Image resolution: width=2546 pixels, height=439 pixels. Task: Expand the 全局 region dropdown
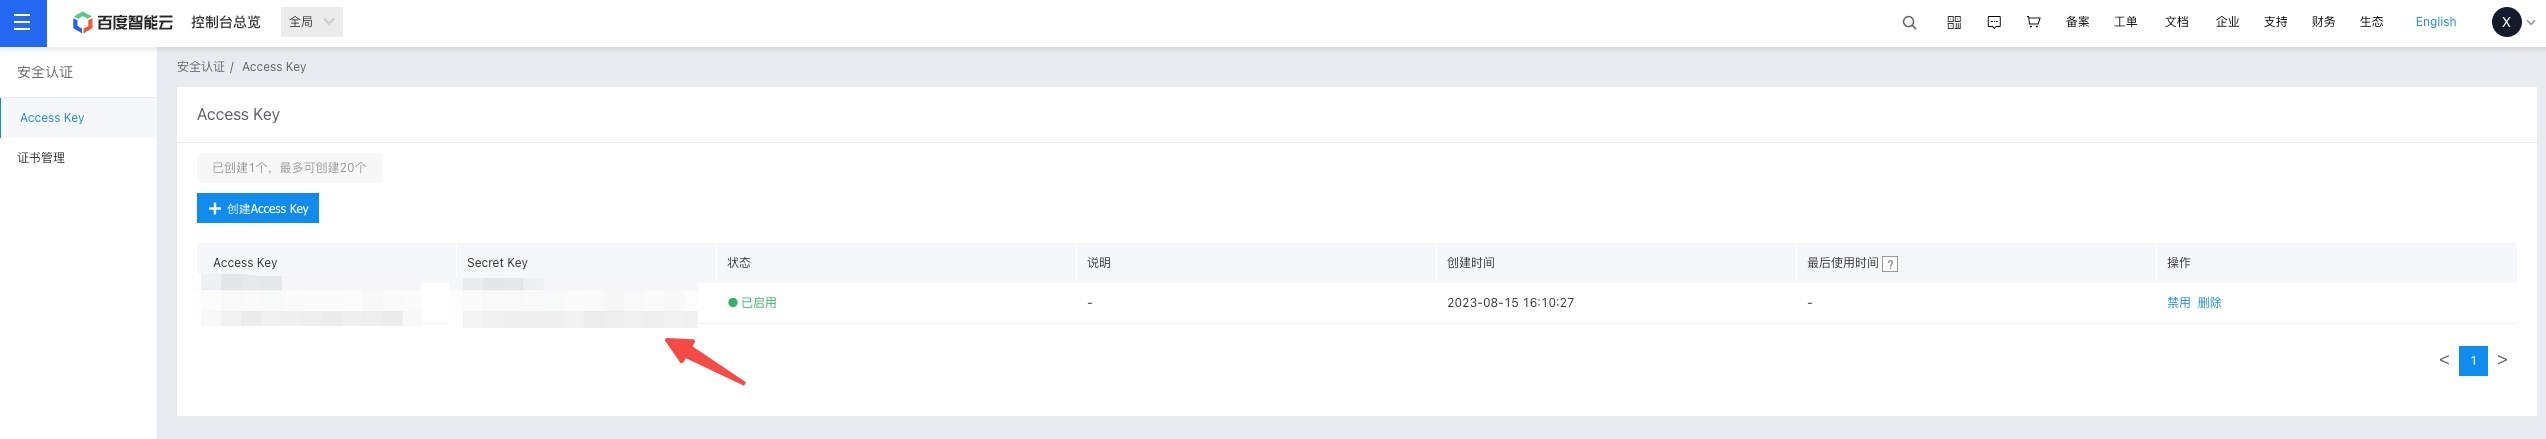(312, 22)
